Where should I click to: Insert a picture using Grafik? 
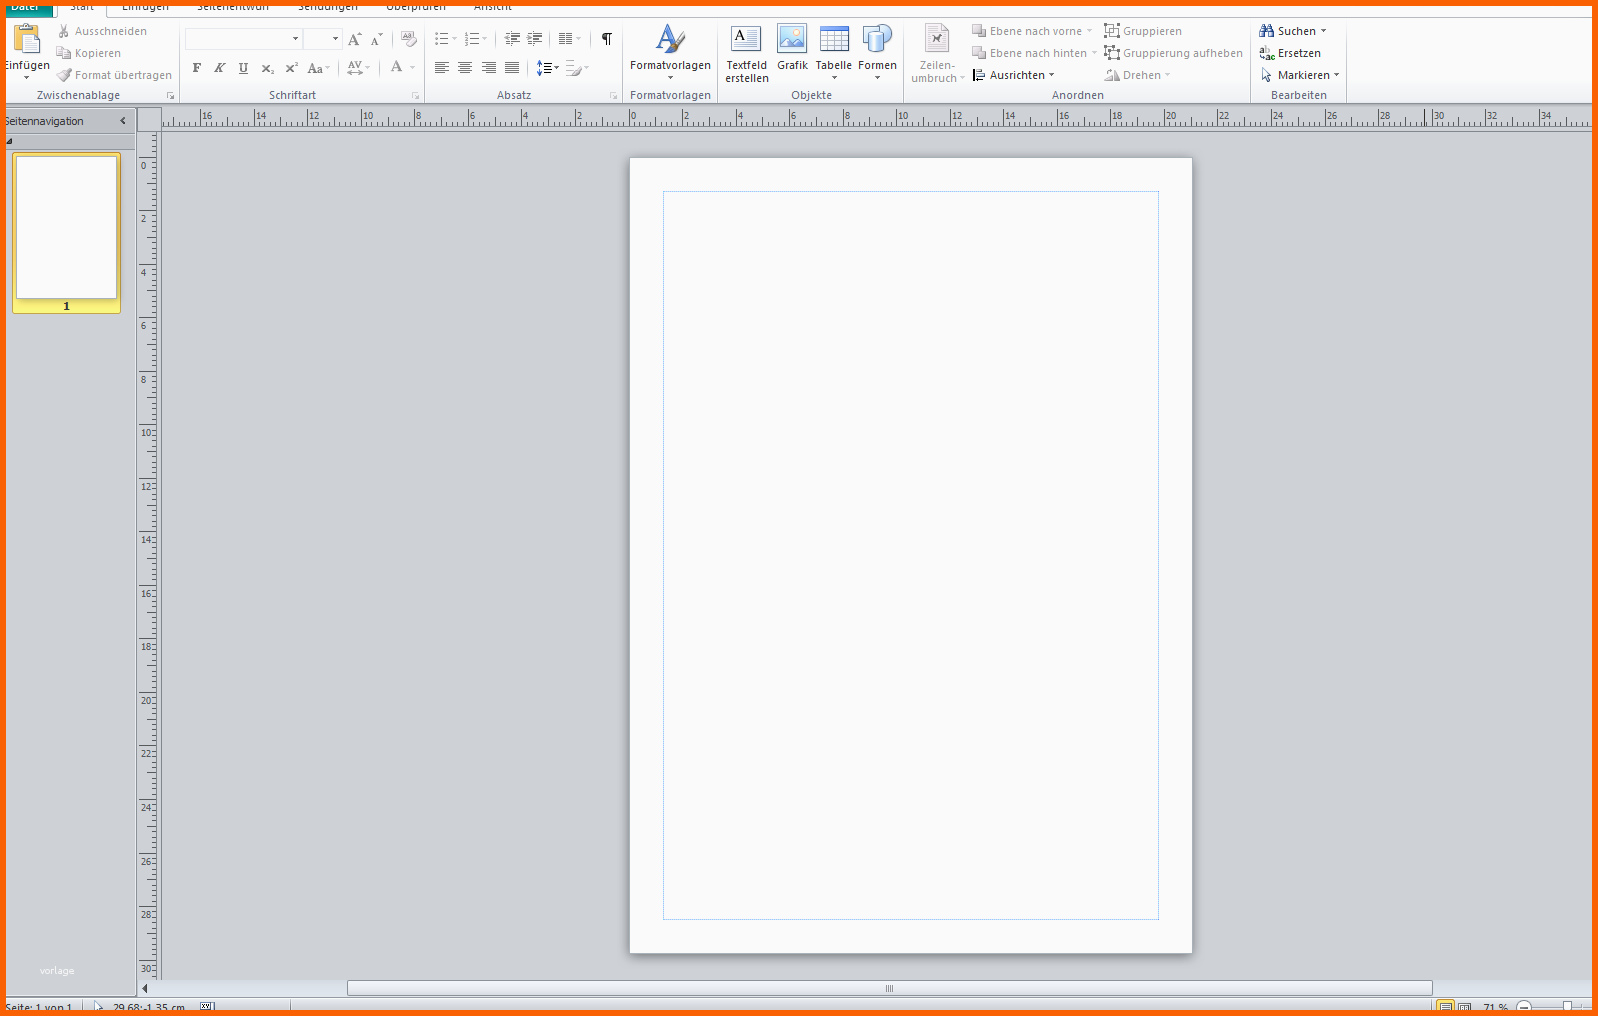click(792, 49)
